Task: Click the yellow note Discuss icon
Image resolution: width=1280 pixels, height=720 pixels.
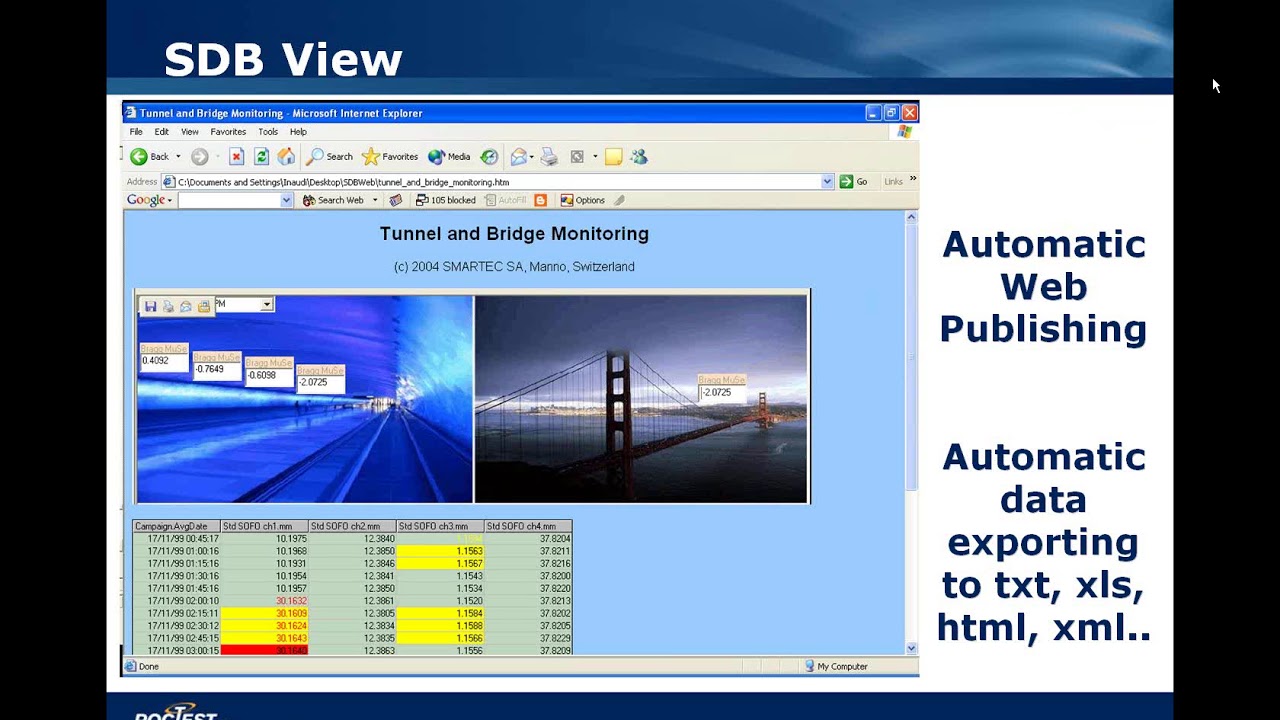Action: [x=614, y=156]
